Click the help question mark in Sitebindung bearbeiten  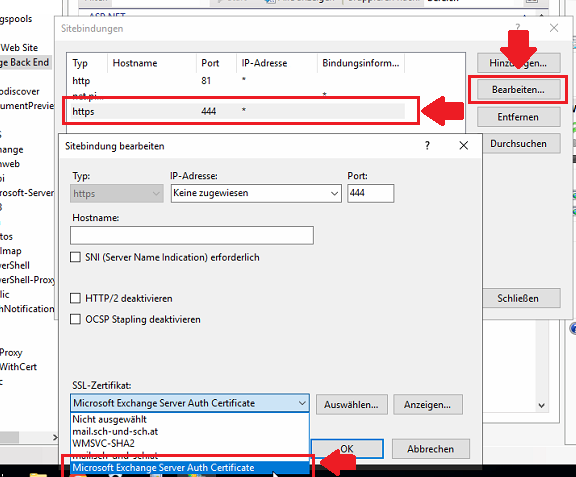click(x=427, y=146)
